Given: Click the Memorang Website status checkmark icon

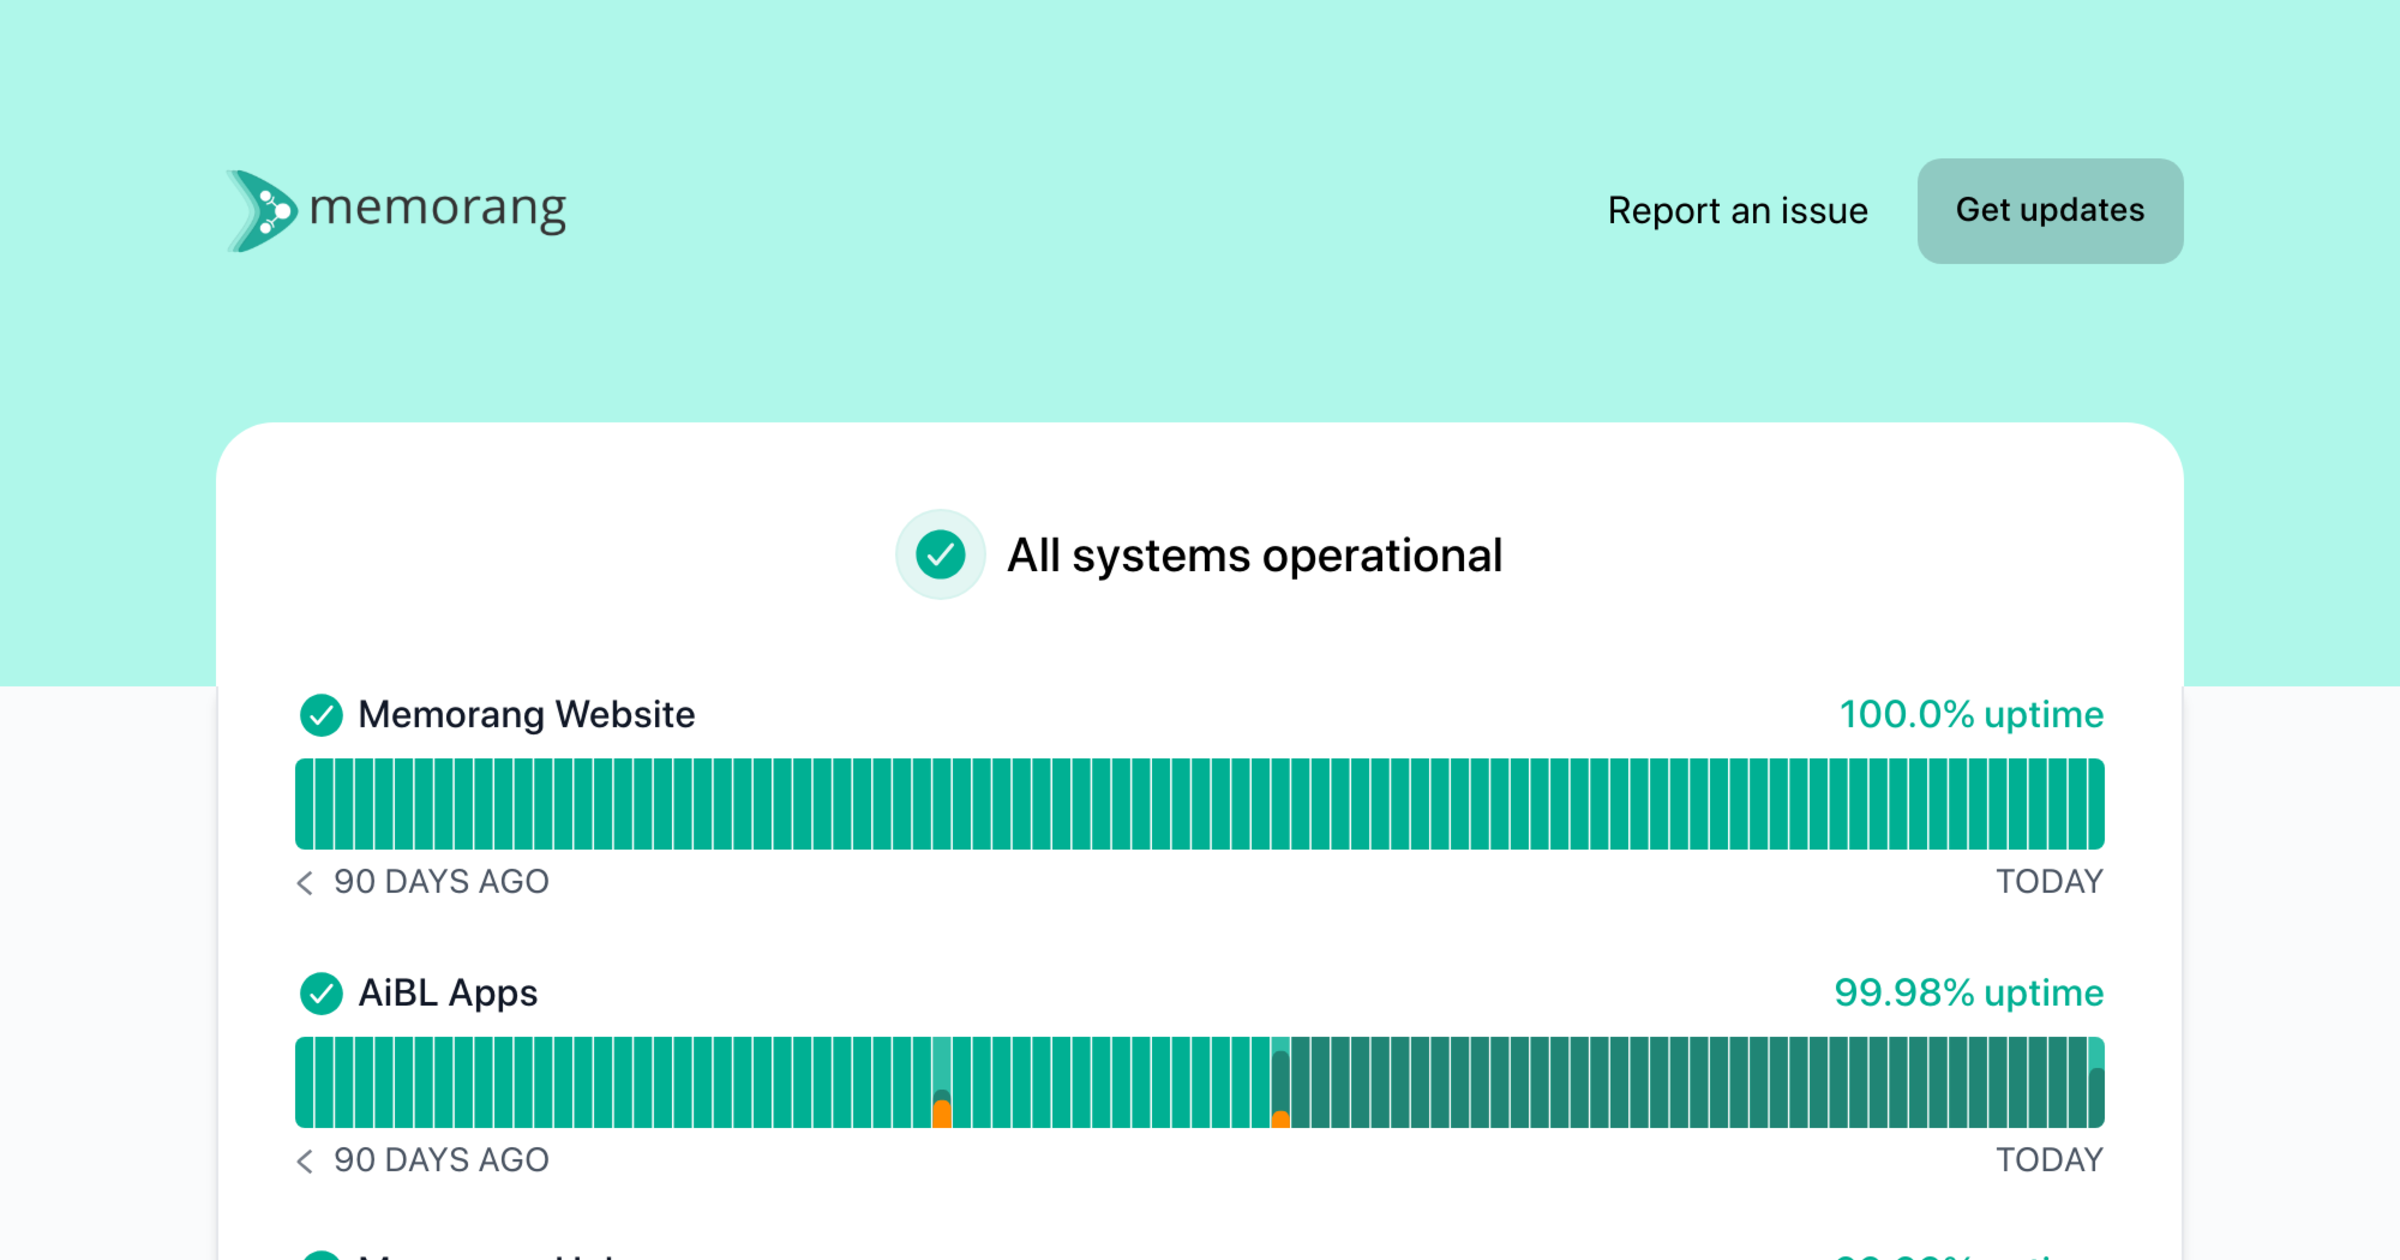Looking at the screenshot, I should pyautogui.click(x=321, y=715).
